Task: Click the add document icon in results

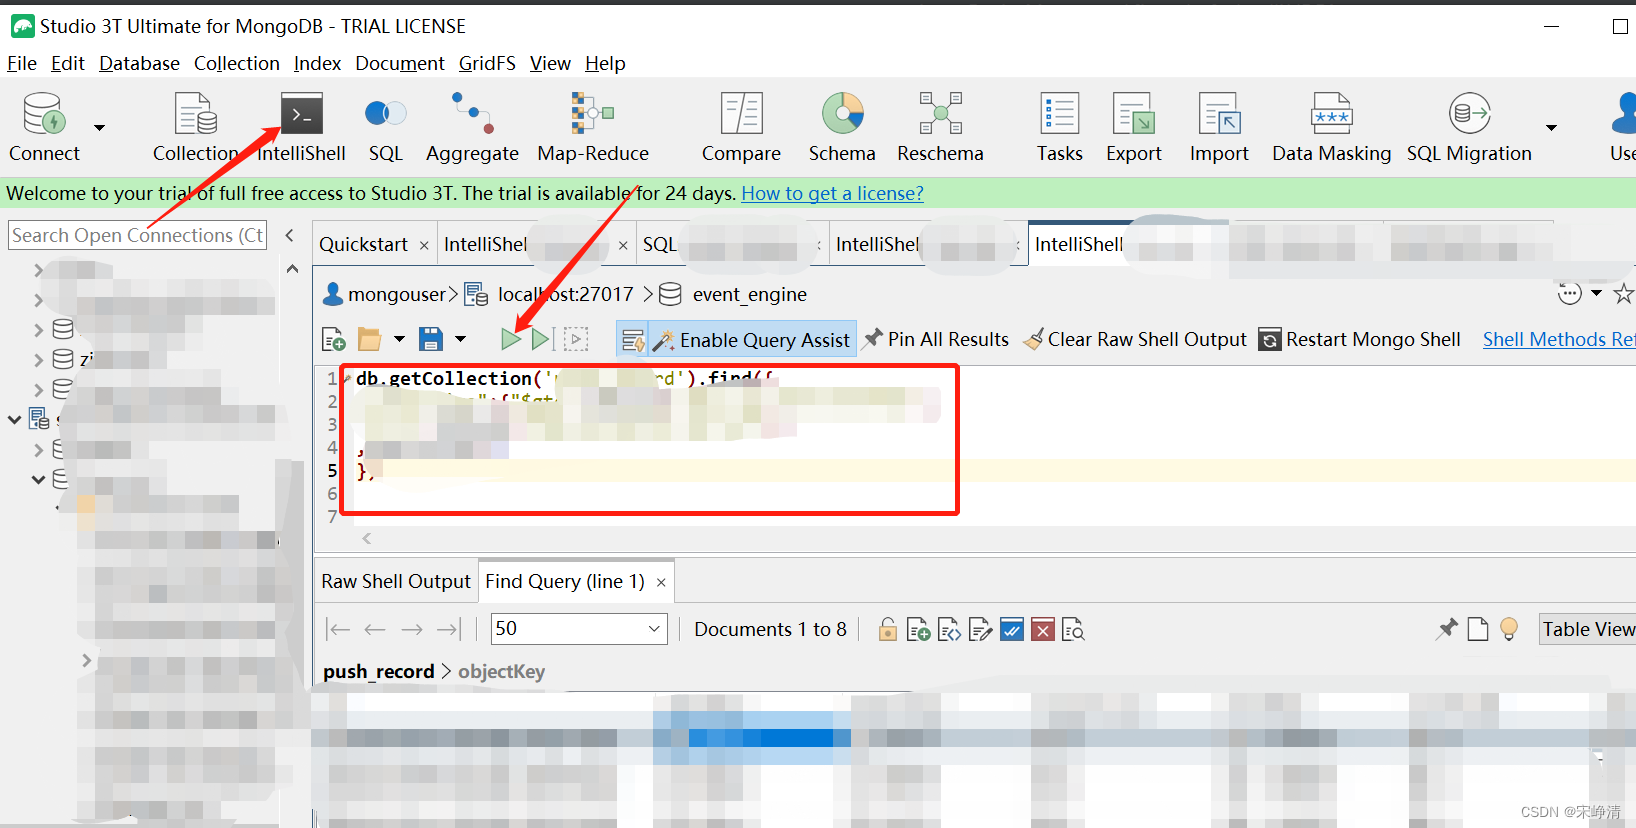Action: coord(918,629)
